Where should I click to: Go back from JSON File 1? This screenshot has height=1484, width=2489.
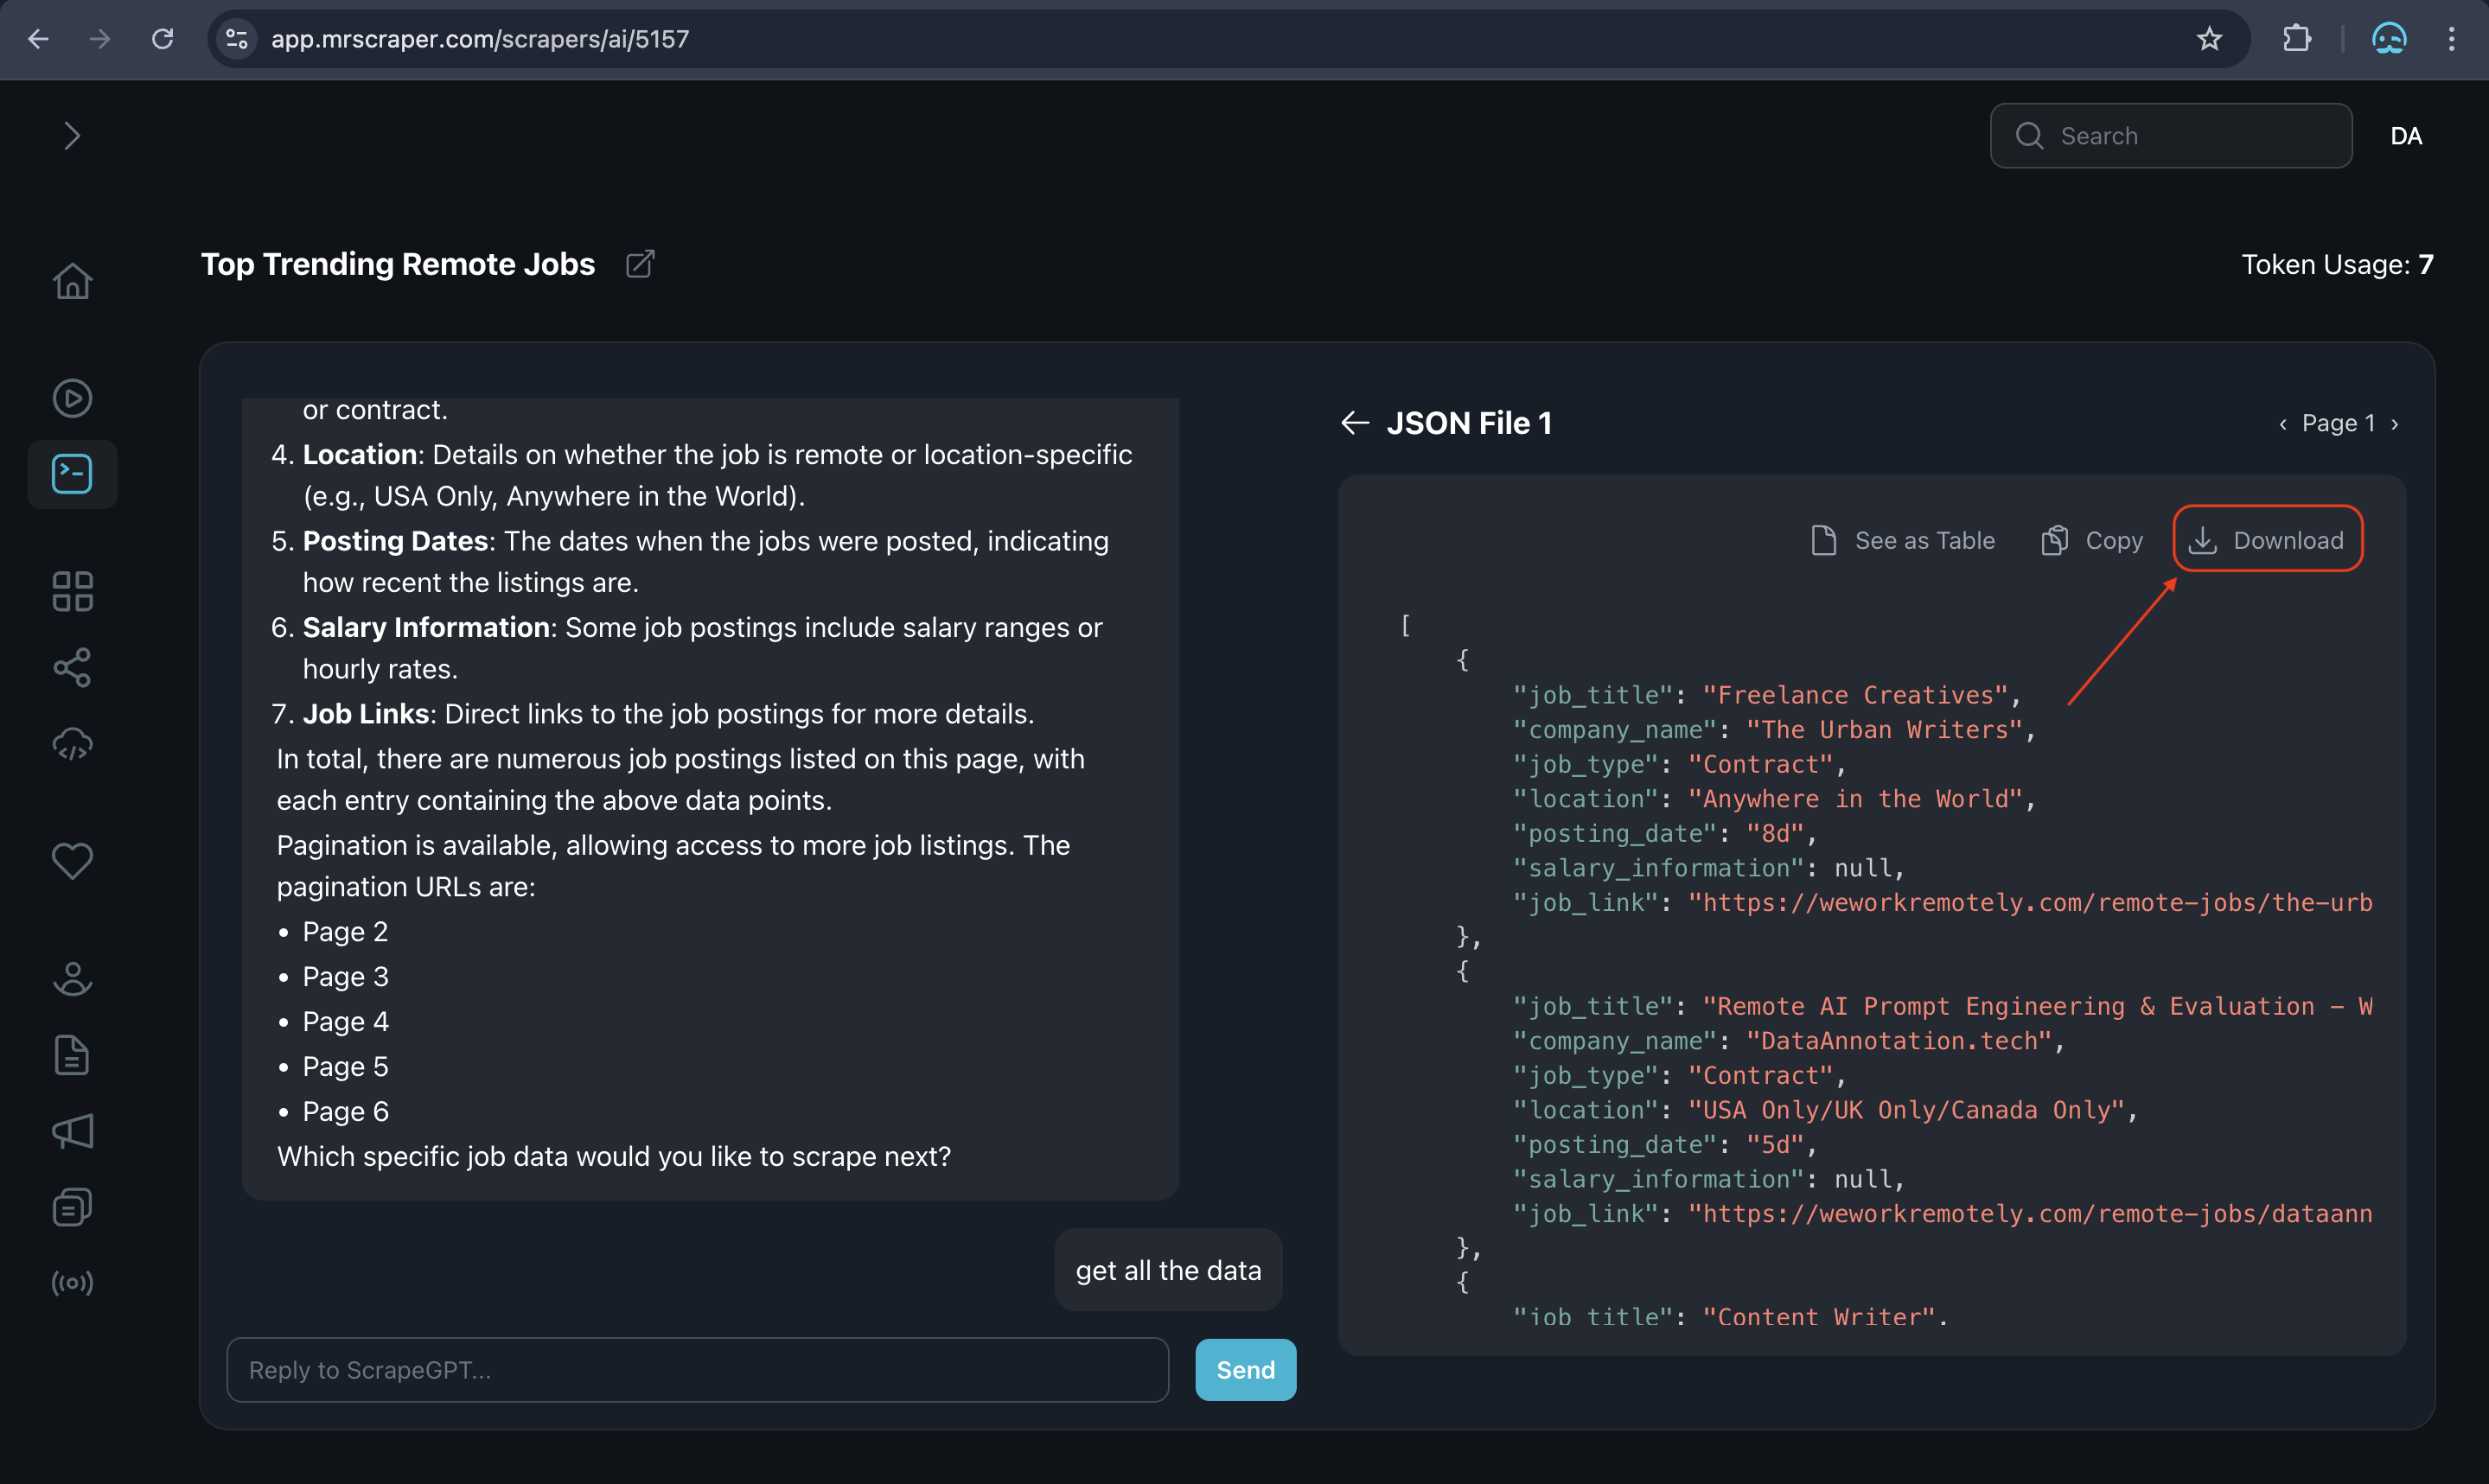coord(1355,423)
